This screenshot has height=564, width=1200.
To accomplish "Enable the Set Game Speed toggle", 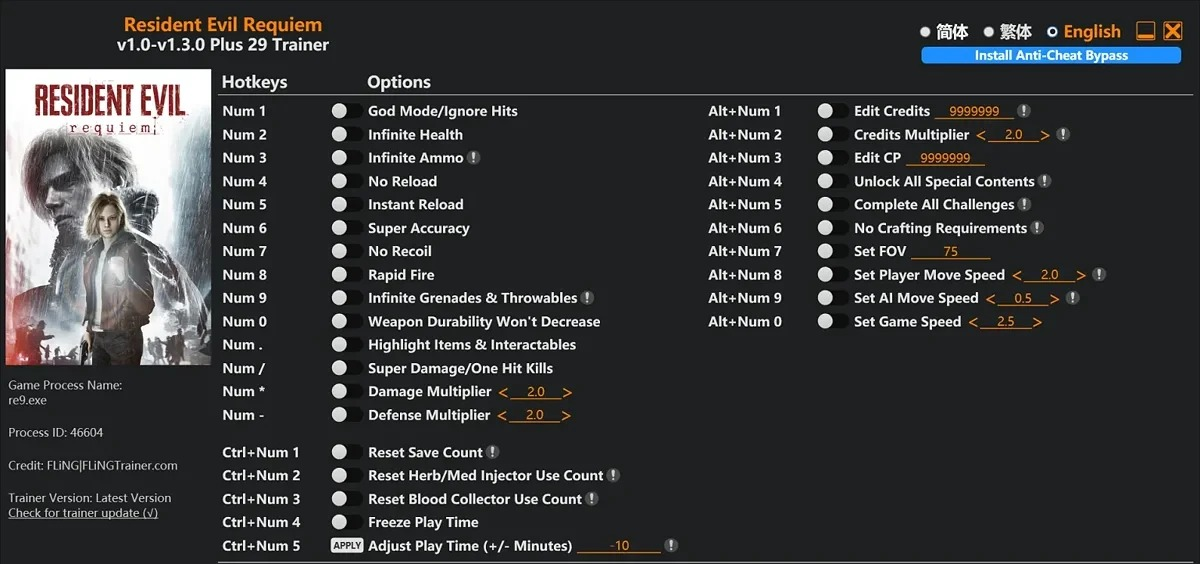I will coord(832,321).
